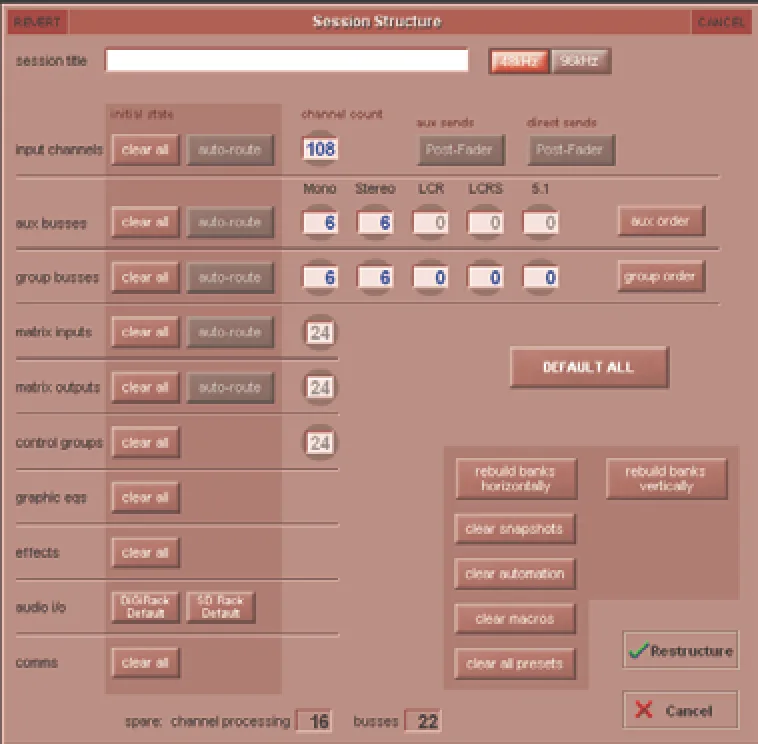Clear all comms
The height and width of the screenshot is (744, 758).
(x=145, y=662)
